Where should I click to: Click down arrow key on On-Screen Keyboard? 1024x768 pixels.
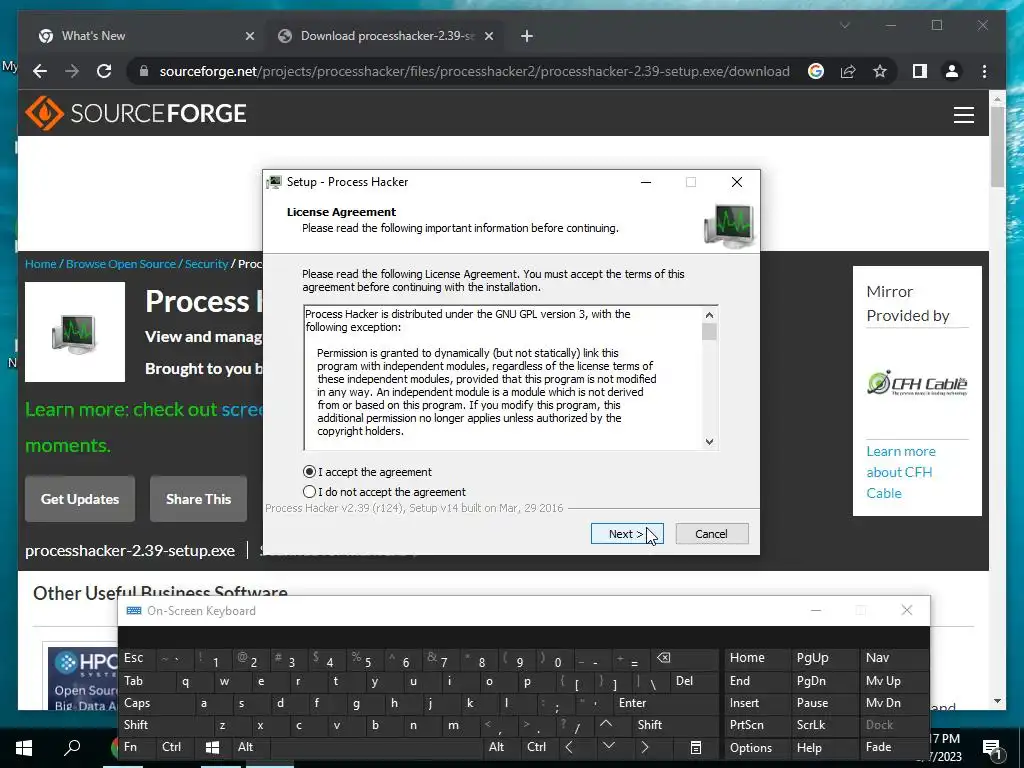tap(609, 746)
